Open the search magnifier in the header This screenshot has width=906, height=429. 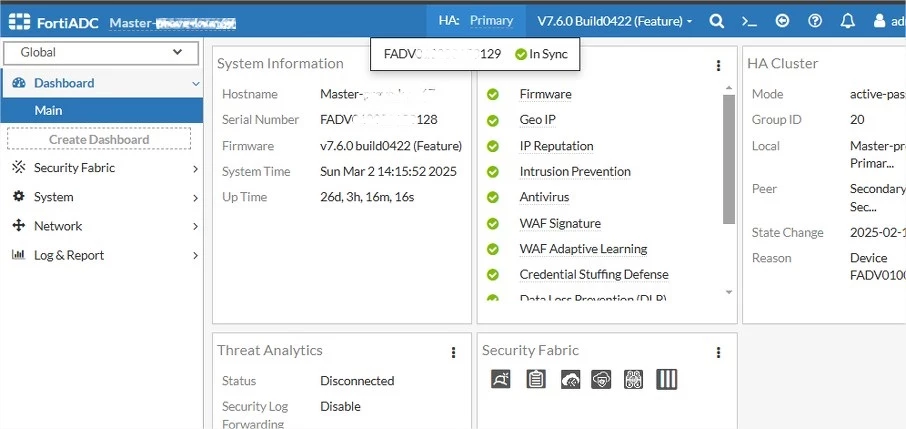(716, 21)
